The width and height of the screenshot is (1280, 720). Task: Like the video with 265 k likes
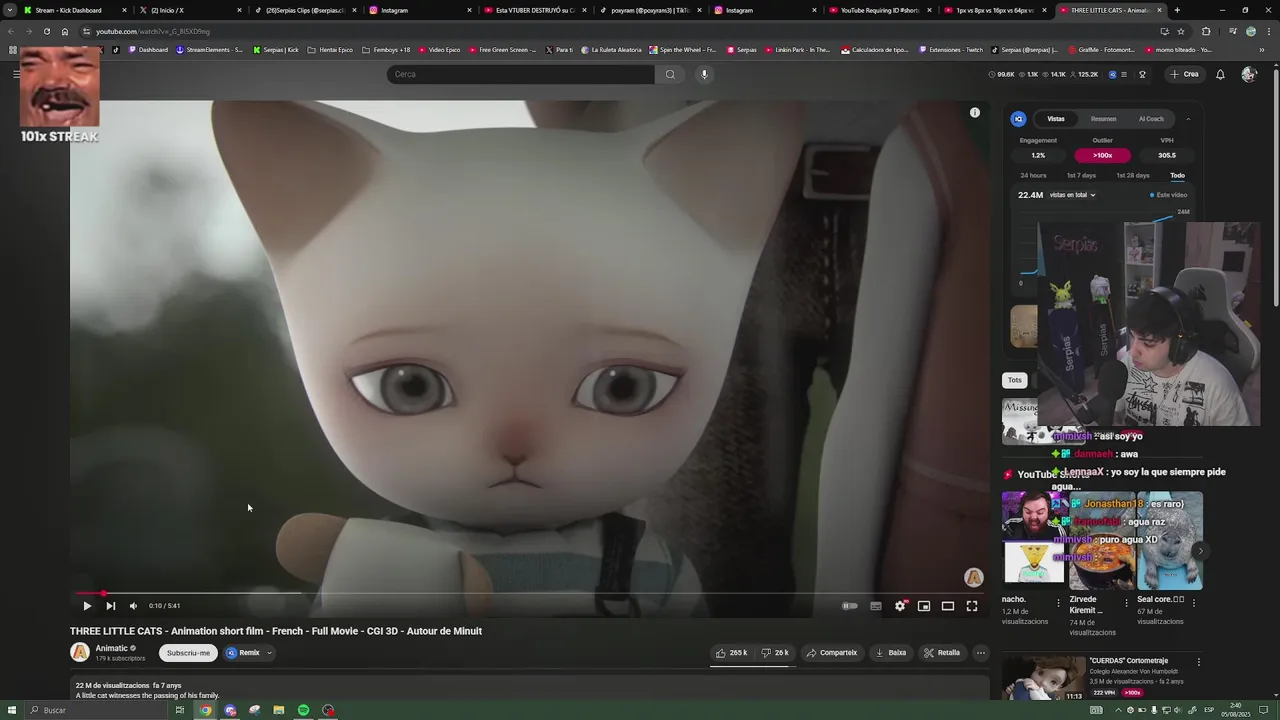point(732,653)
